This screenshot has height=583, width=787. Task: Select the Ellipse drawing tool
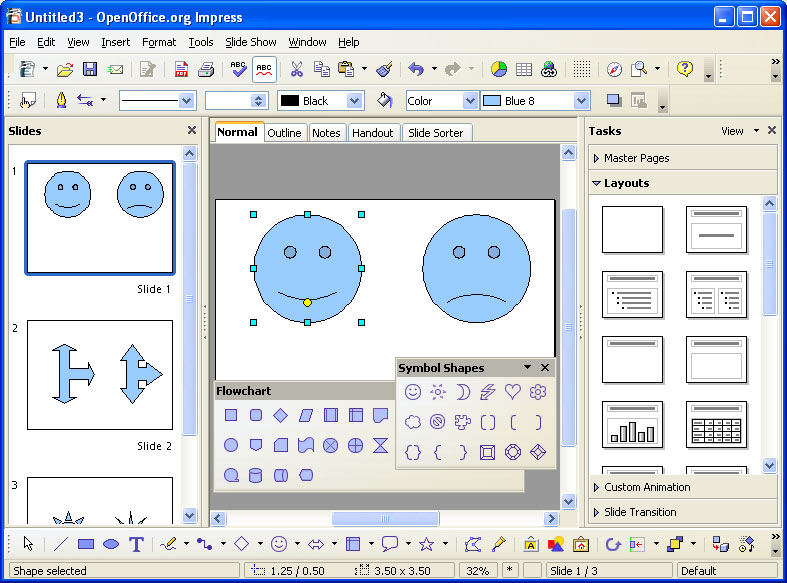(x=111, y=544)
